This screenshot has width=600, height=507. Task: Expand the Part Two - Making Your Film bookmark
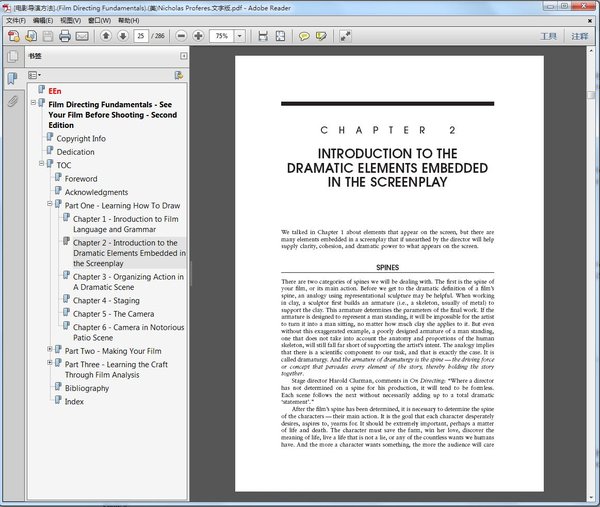49,349
